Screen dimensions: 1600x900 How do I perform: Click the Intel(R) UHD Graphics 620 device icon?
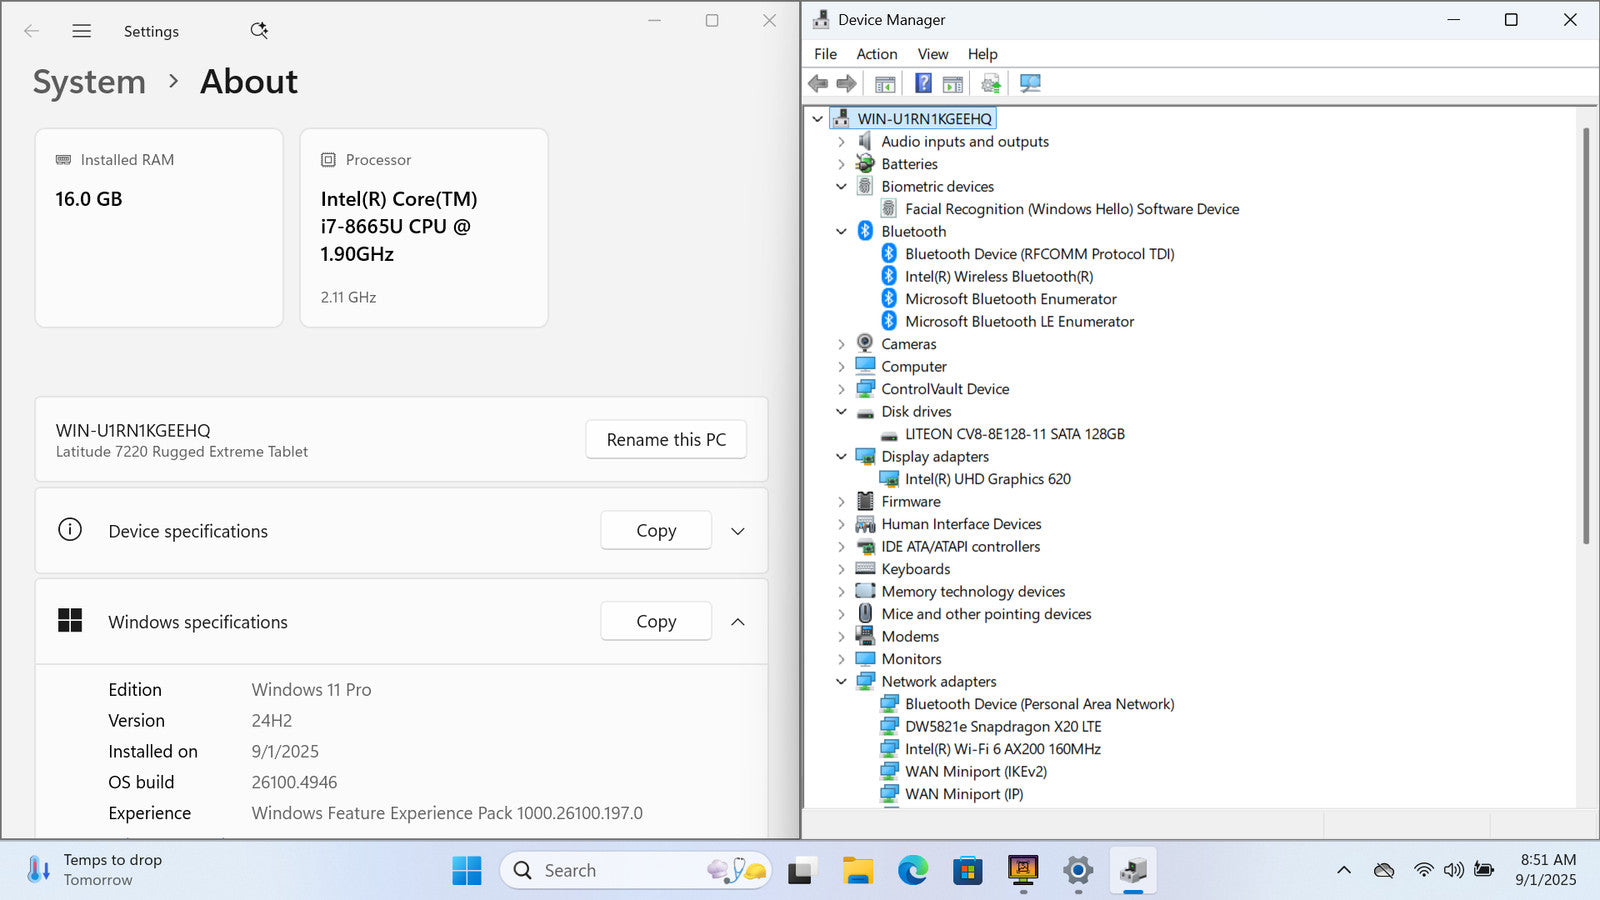coord(889,479)
